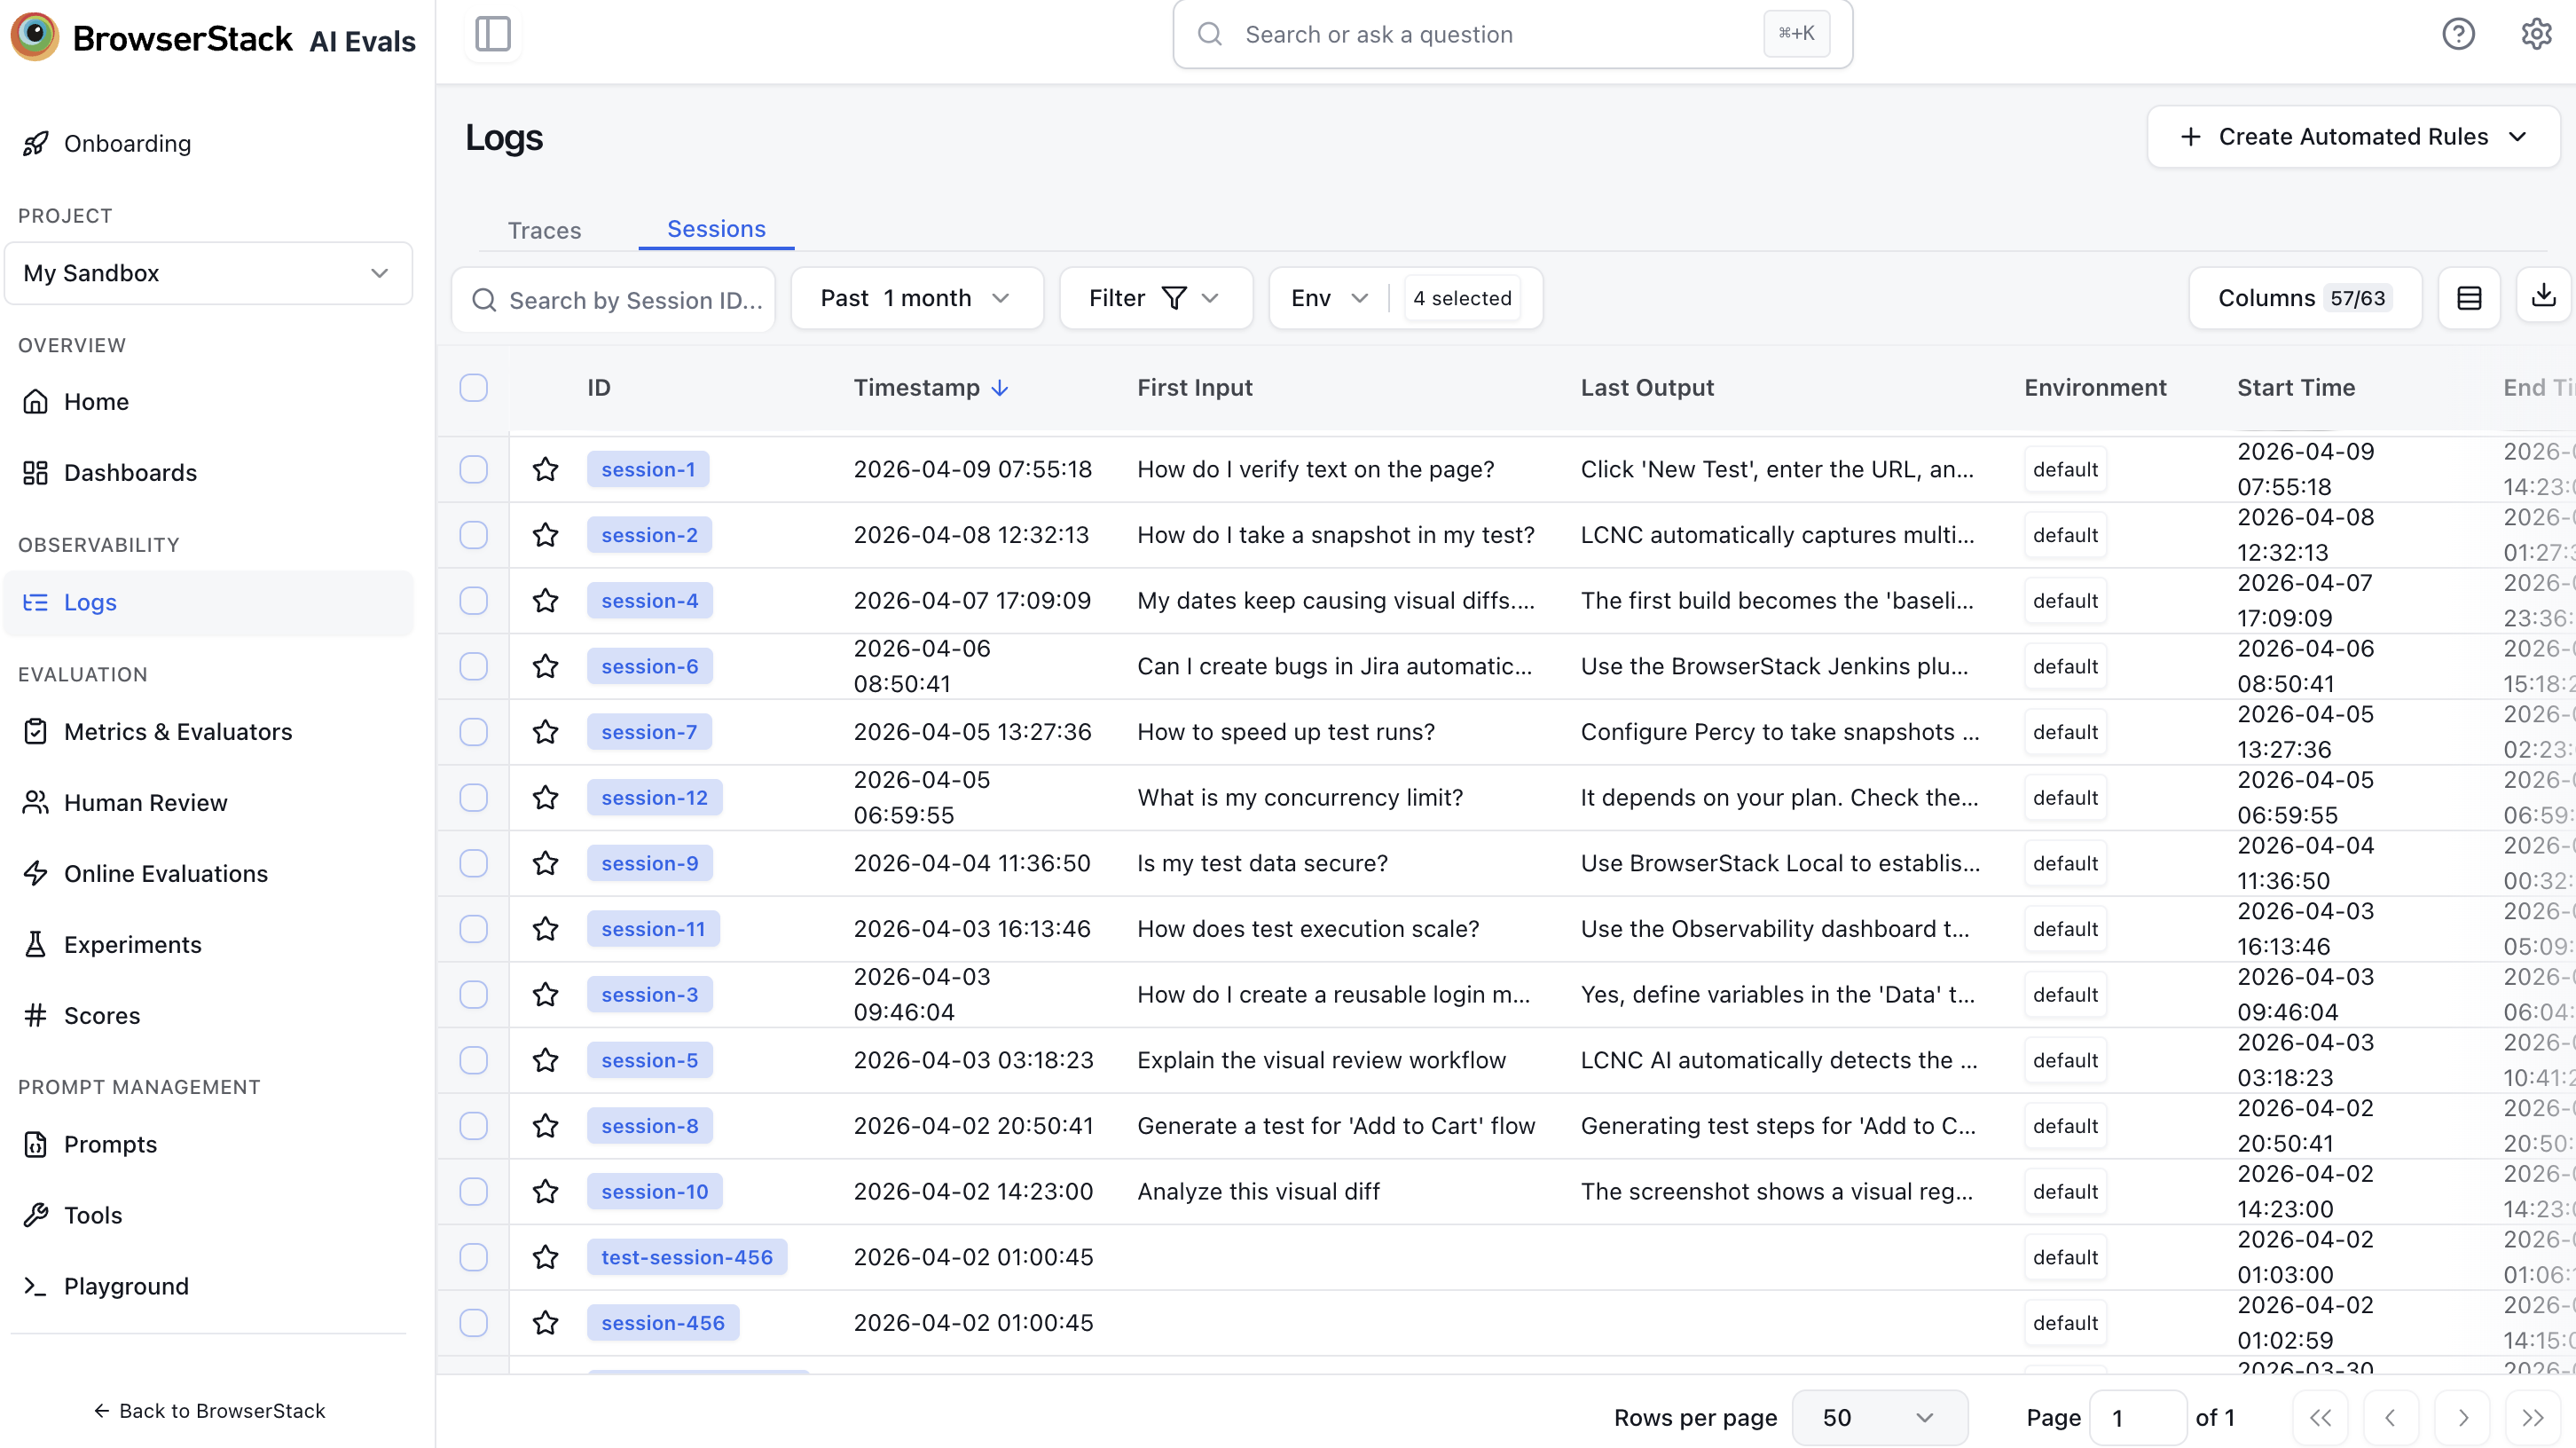Sort by Timestamp column arrow
The height and width of the screenshot is (1448, 2576).
pos(1000,388)
